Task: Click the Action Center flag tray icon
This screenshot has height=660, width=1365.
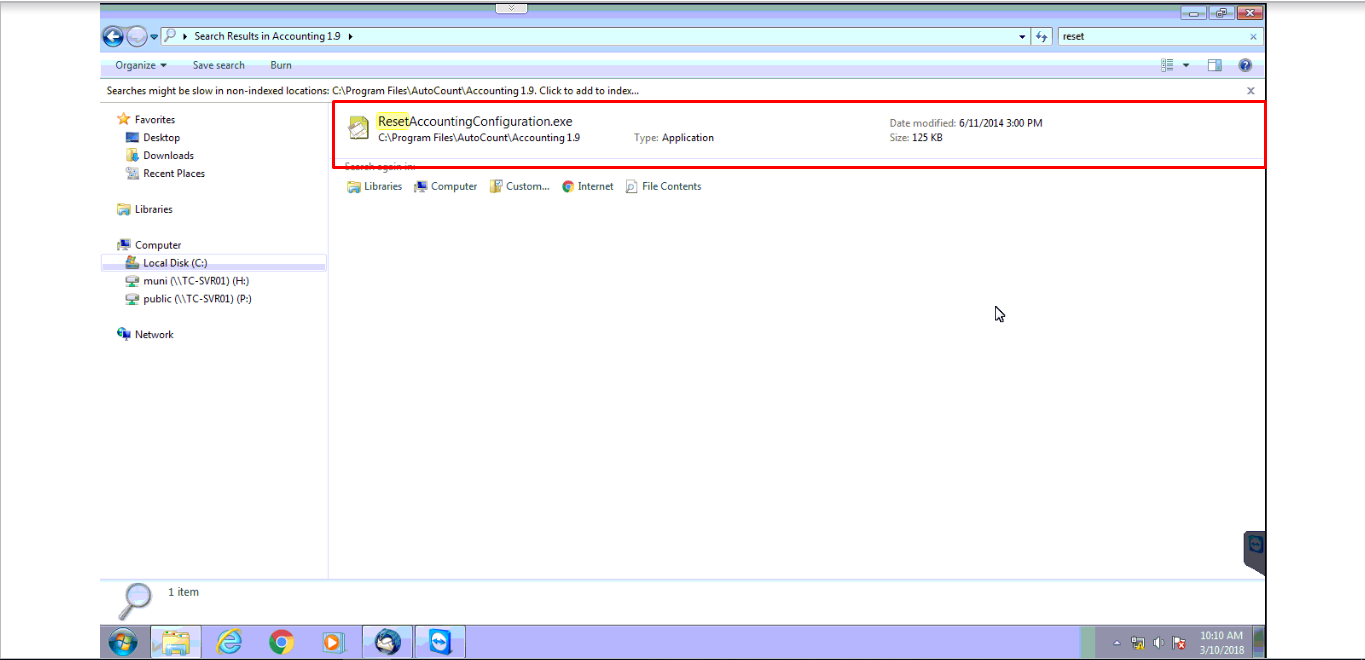Action: coord(1179,643)
